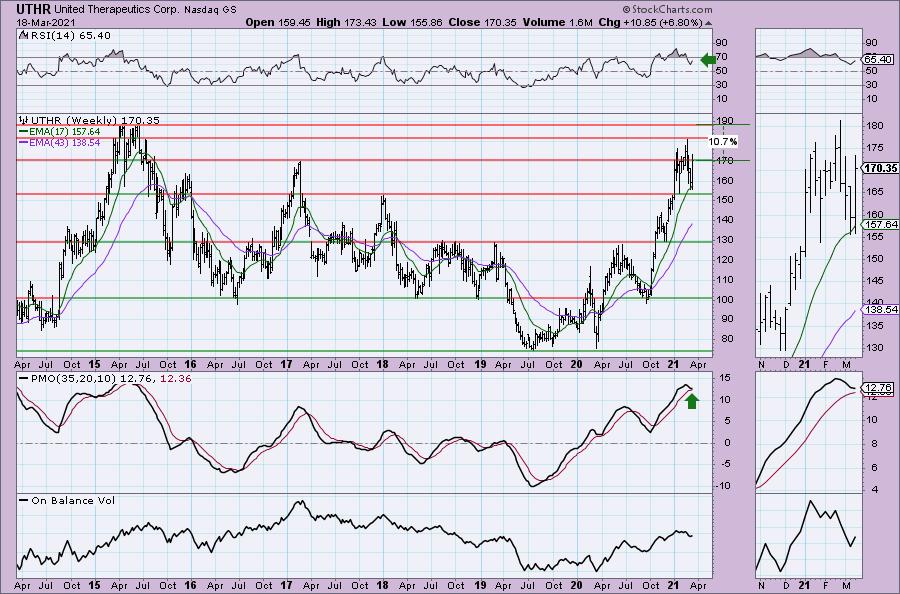Image resolution: width=900 pixels, height=594 pixels.
Task: Click the Low 155.86 value
Action: pos(412,22)
